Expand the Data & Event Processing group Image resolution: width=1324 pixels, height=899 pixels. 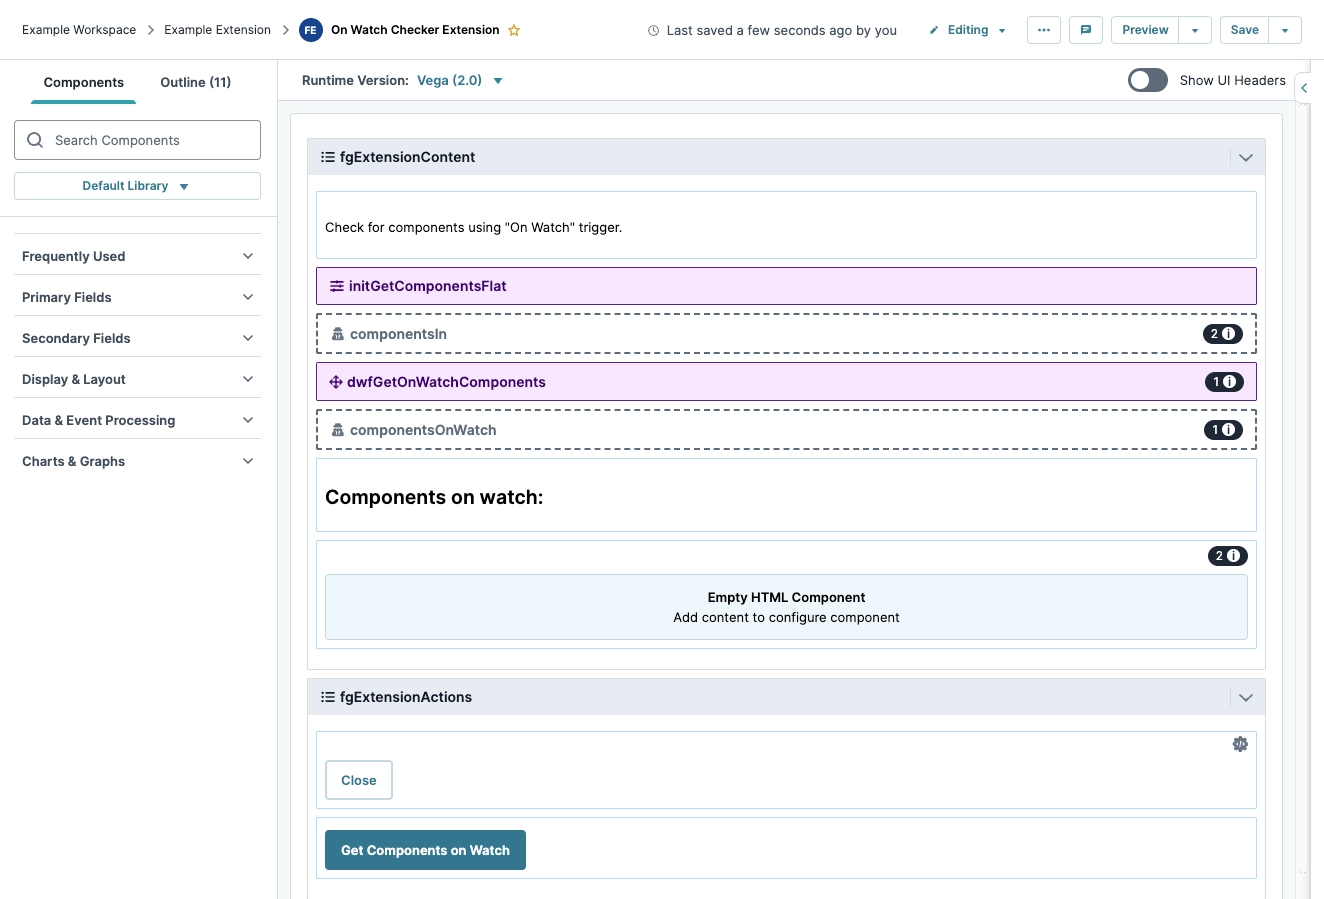pos(137,420)
